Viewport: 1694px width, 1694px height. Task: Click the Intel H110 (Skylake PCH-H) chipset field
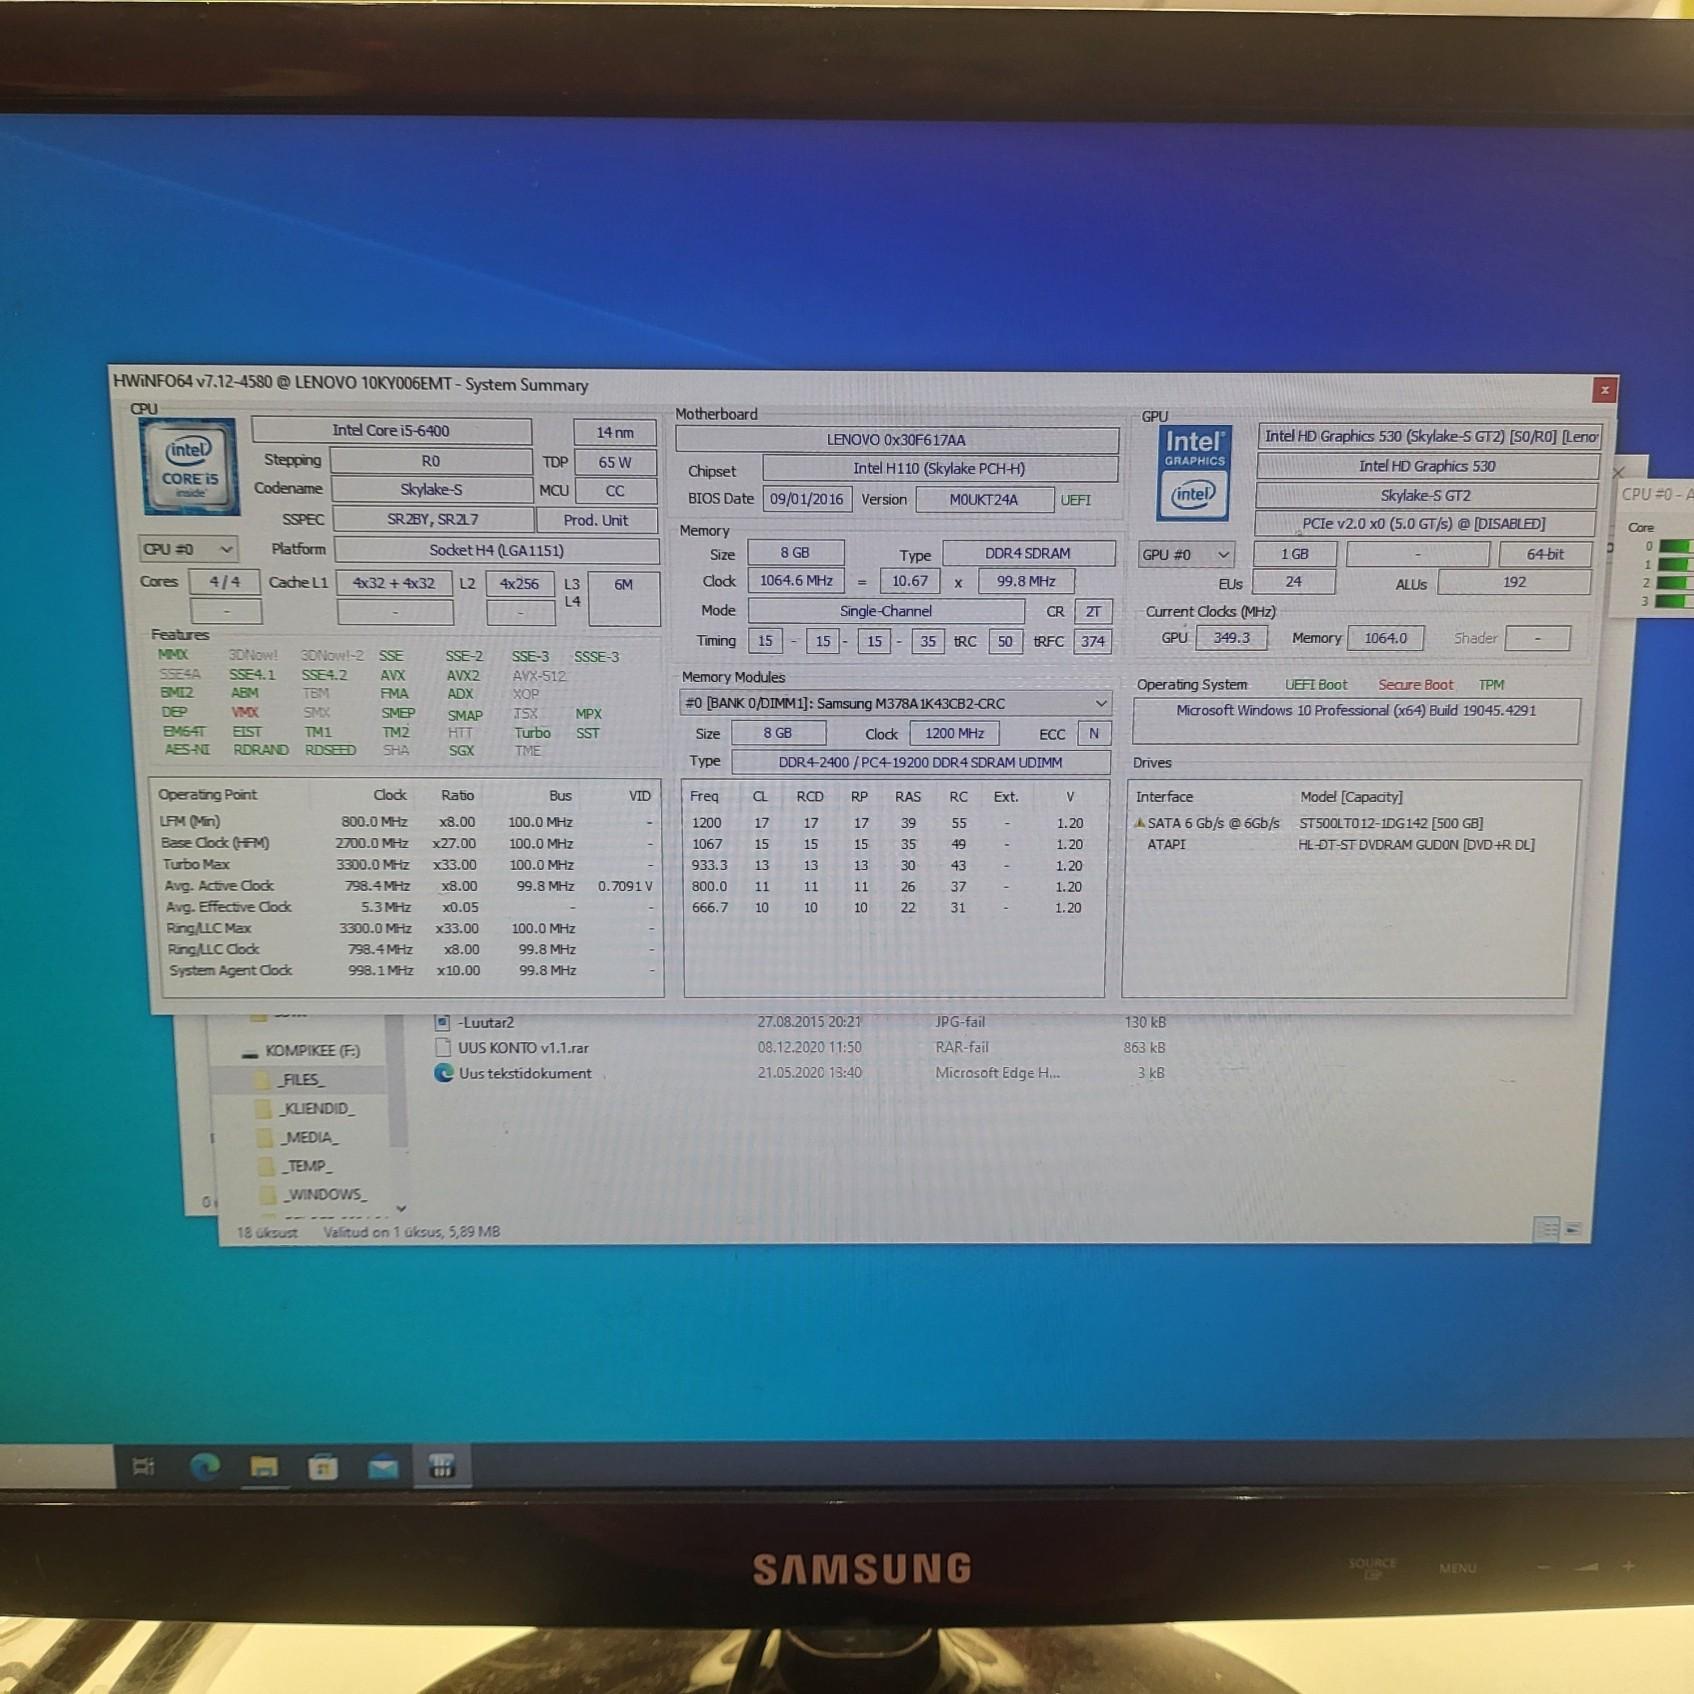click(939, 468)
